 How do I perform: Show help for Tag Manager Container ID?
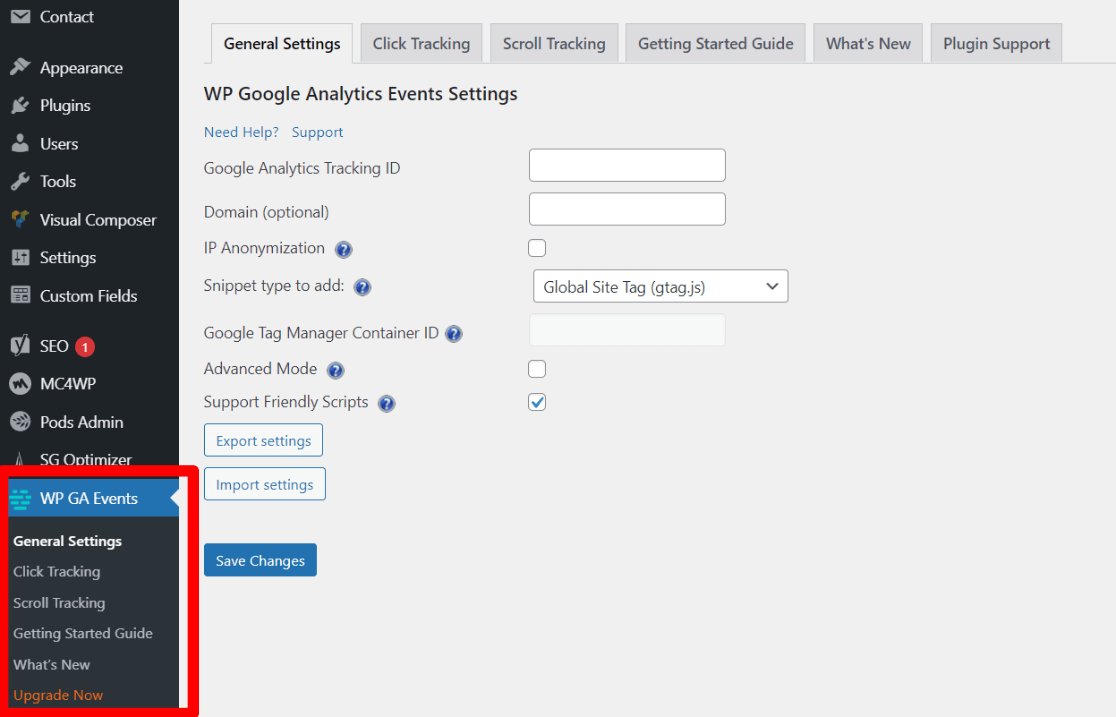[453, 333]
